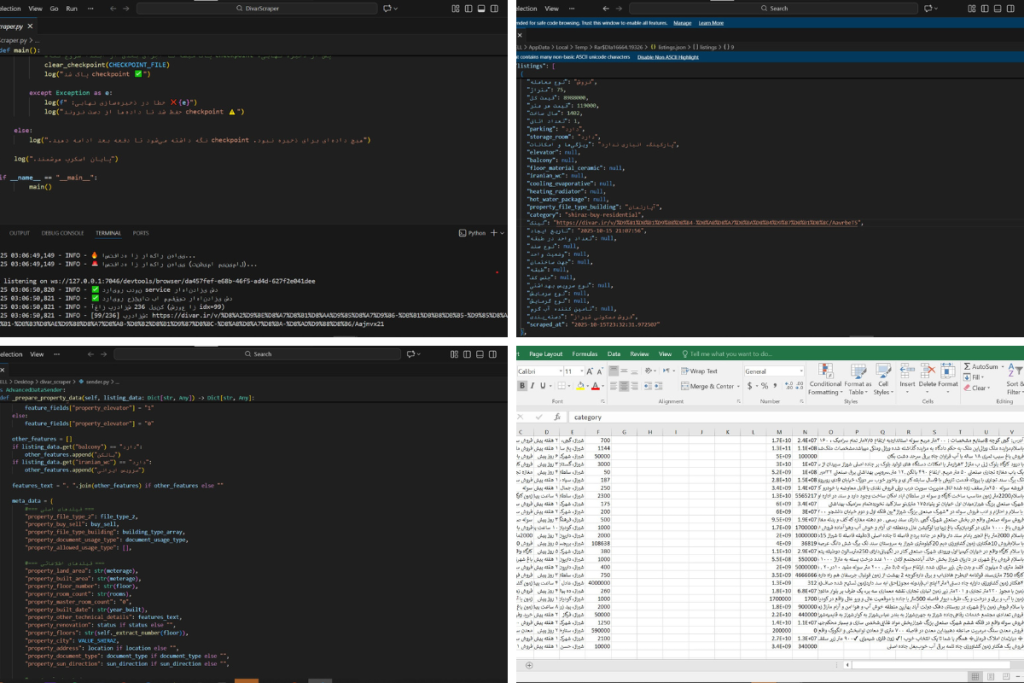The height and width of the screenshot is (683, 1024).
Task: Click the yellow Fill Color swatch
Action: point(578,385)
